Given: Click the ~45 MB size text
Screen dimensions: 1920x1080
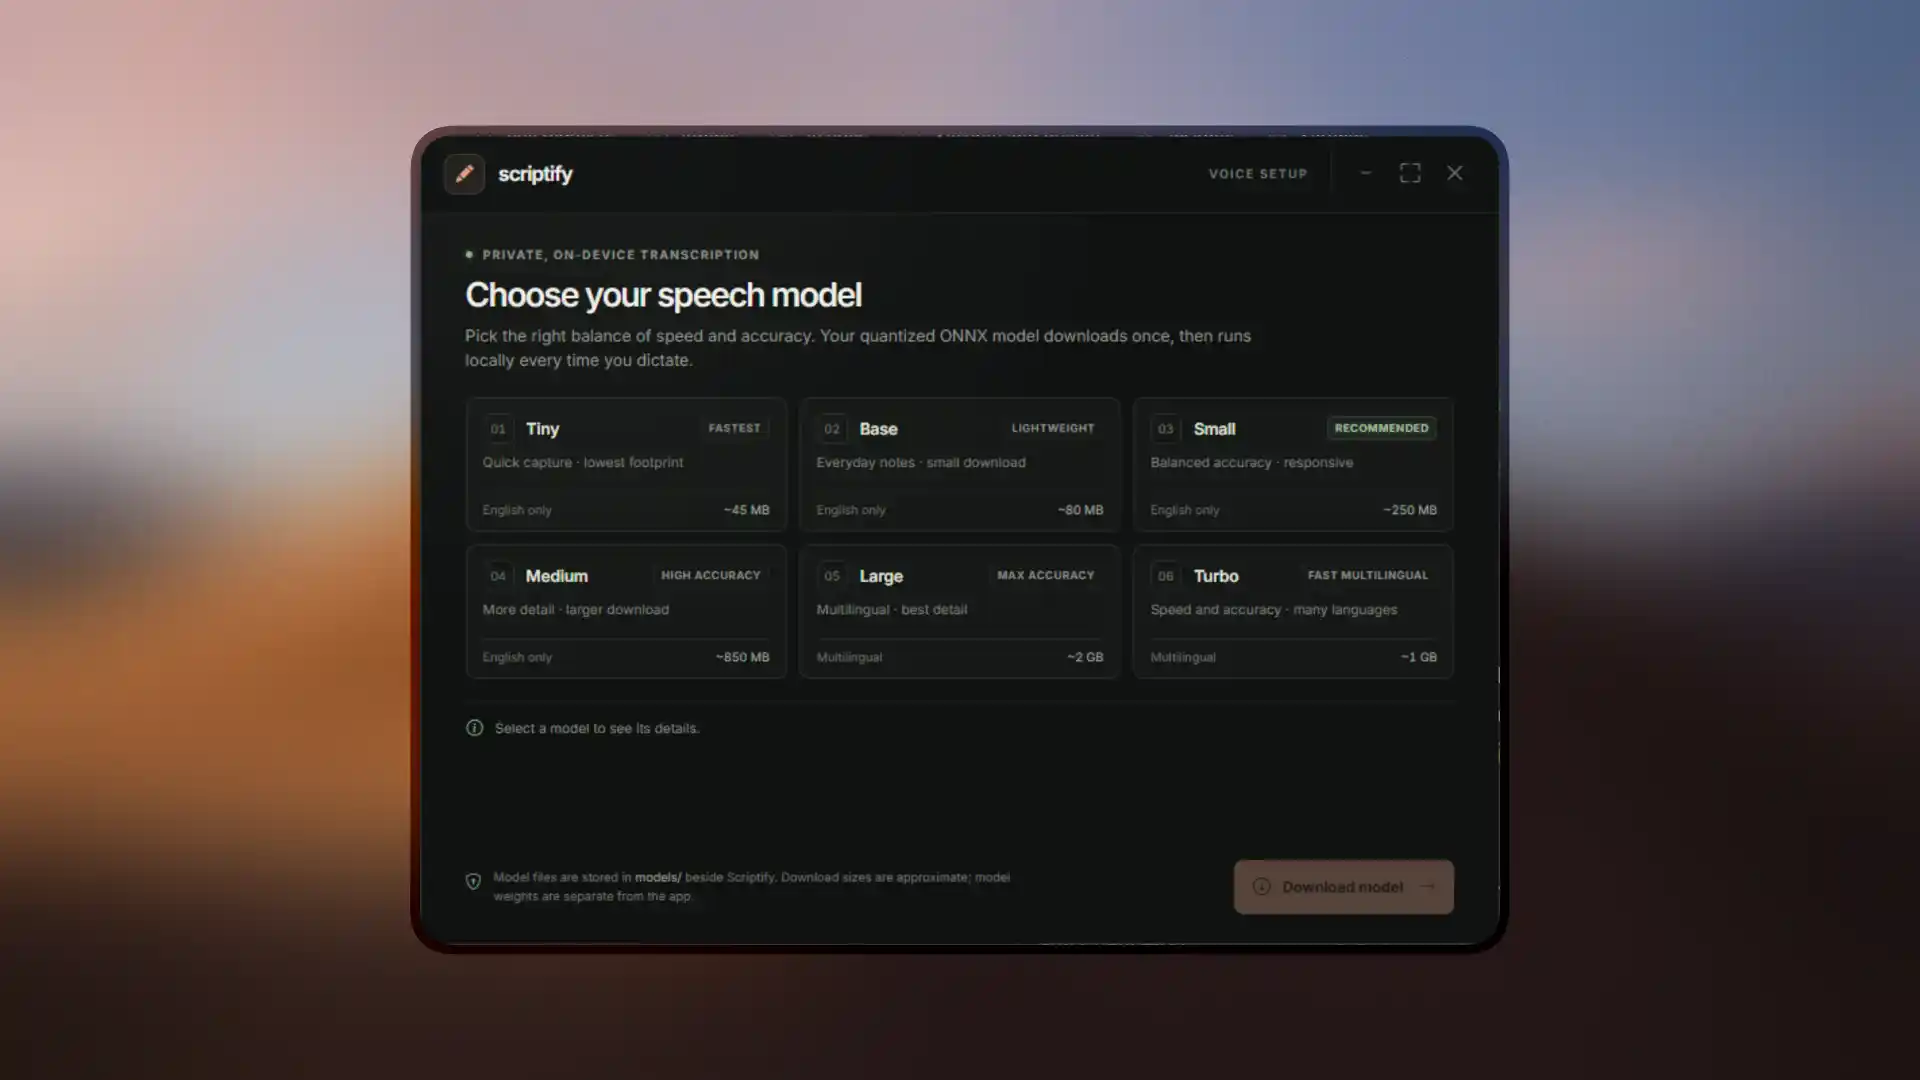Looking at the screenshot, I should pyautogui.click(x=747, y=510).
